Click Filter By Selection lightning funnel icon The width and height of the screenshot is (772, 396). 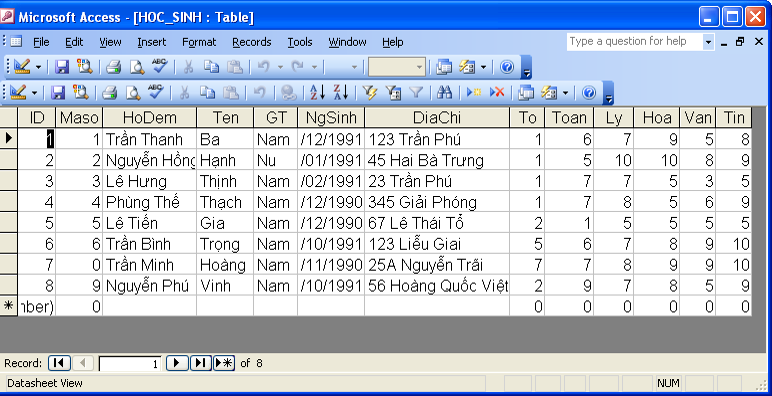369,92
